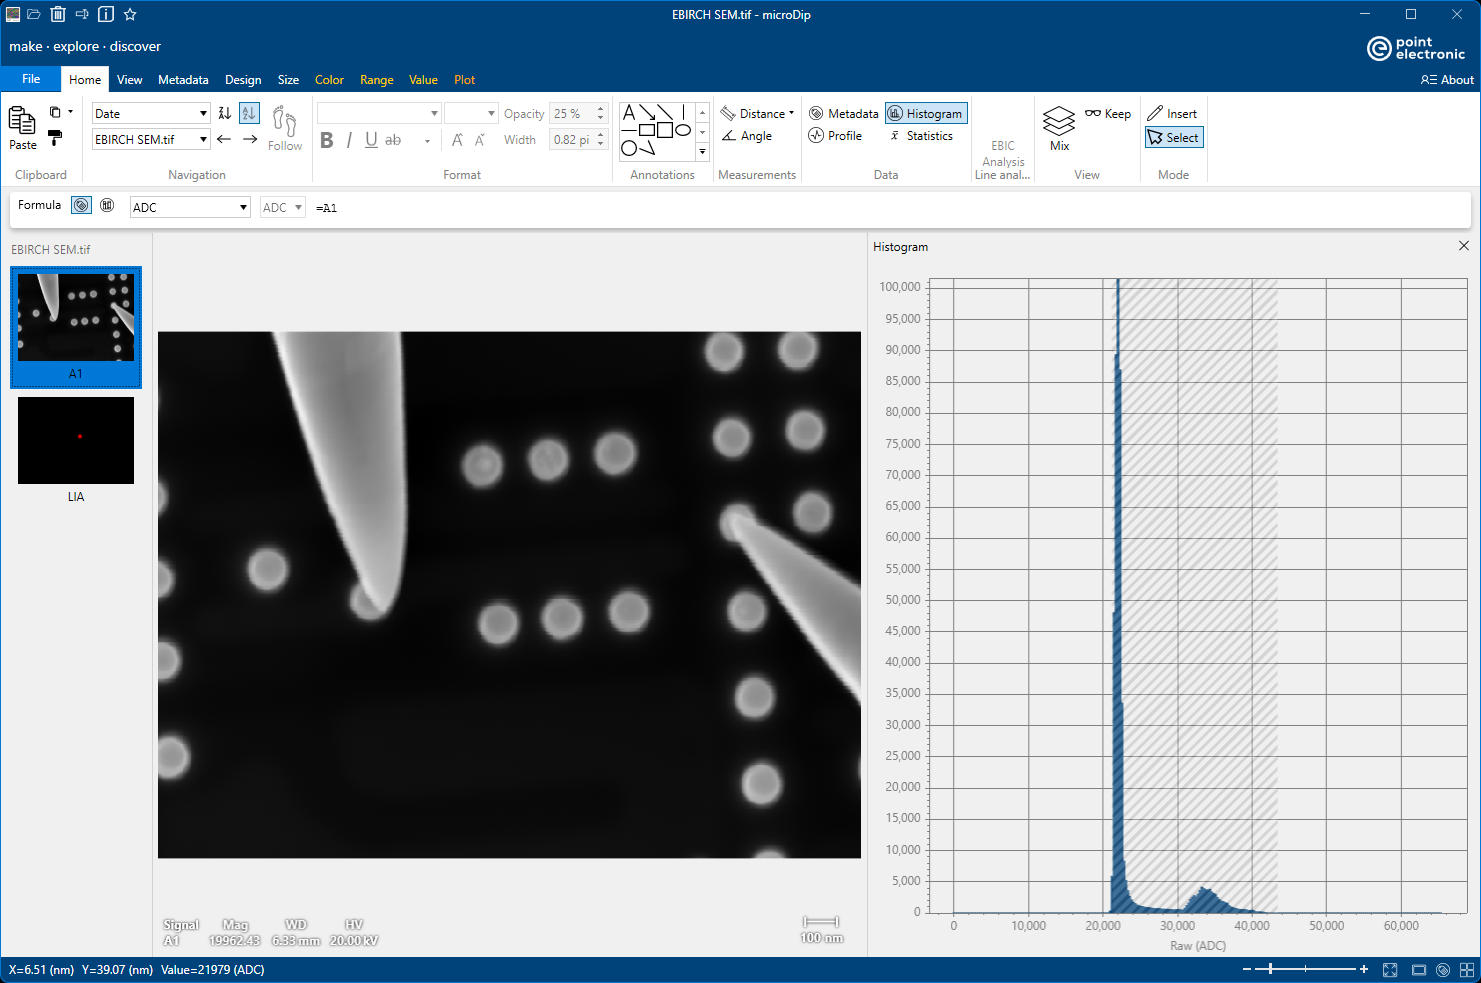Expand the EBIRCH SEM.tif file dropdown

point(151,140)
